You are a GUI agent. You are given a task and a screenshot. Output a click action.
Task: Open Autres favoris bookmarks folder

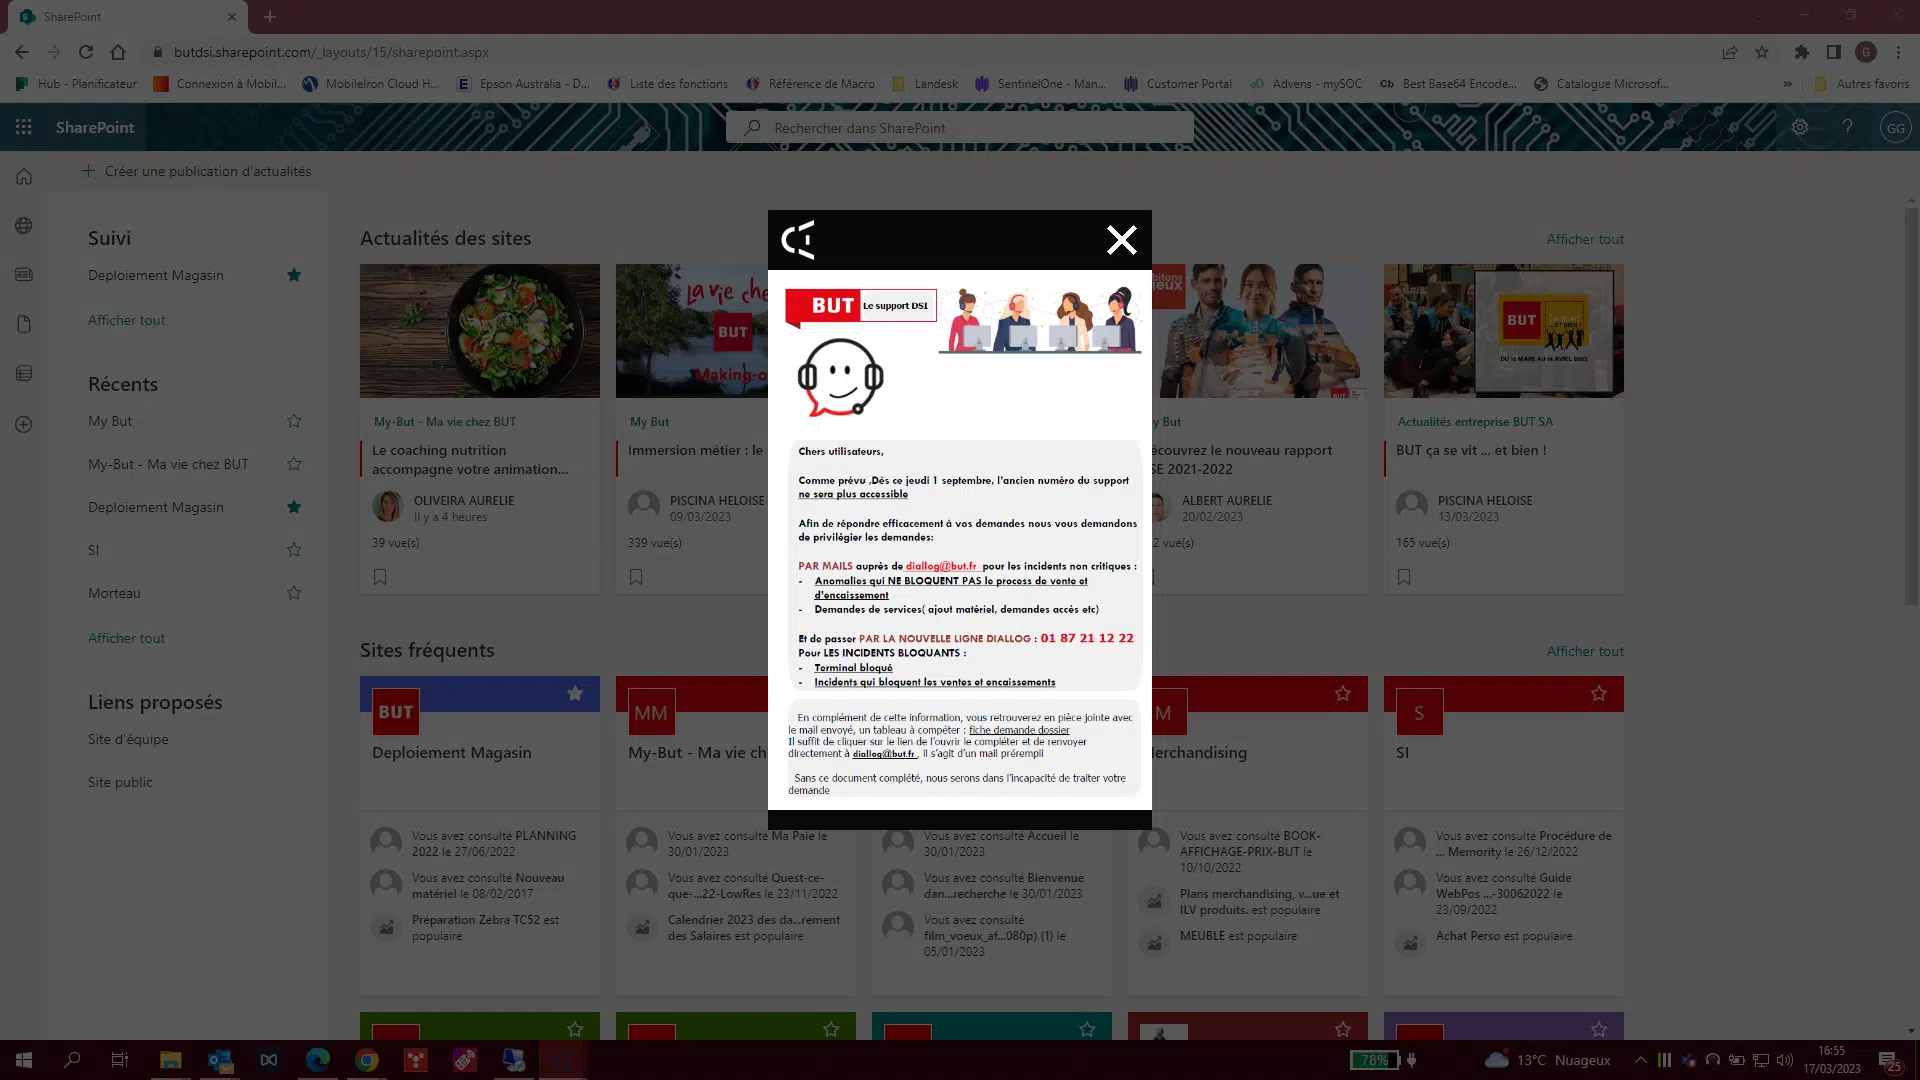pyautogui.click(x=1861, y=84)
